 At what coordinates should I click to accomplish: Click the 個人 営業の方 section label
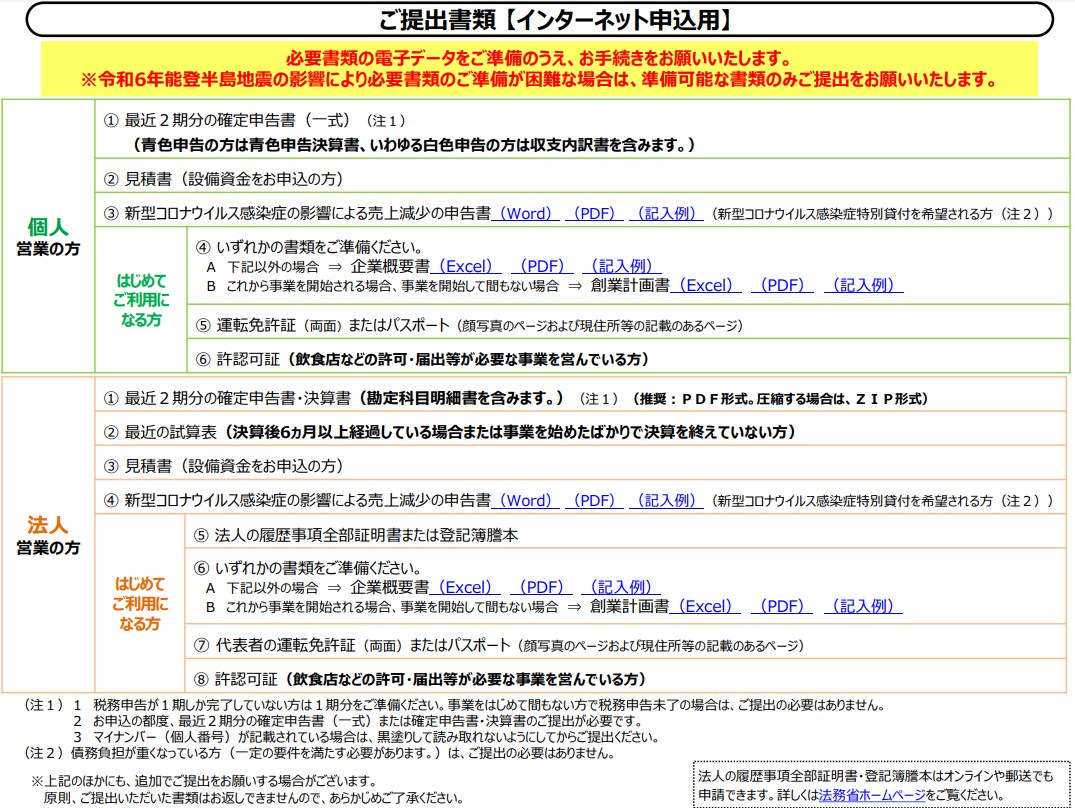pos(48,236)
